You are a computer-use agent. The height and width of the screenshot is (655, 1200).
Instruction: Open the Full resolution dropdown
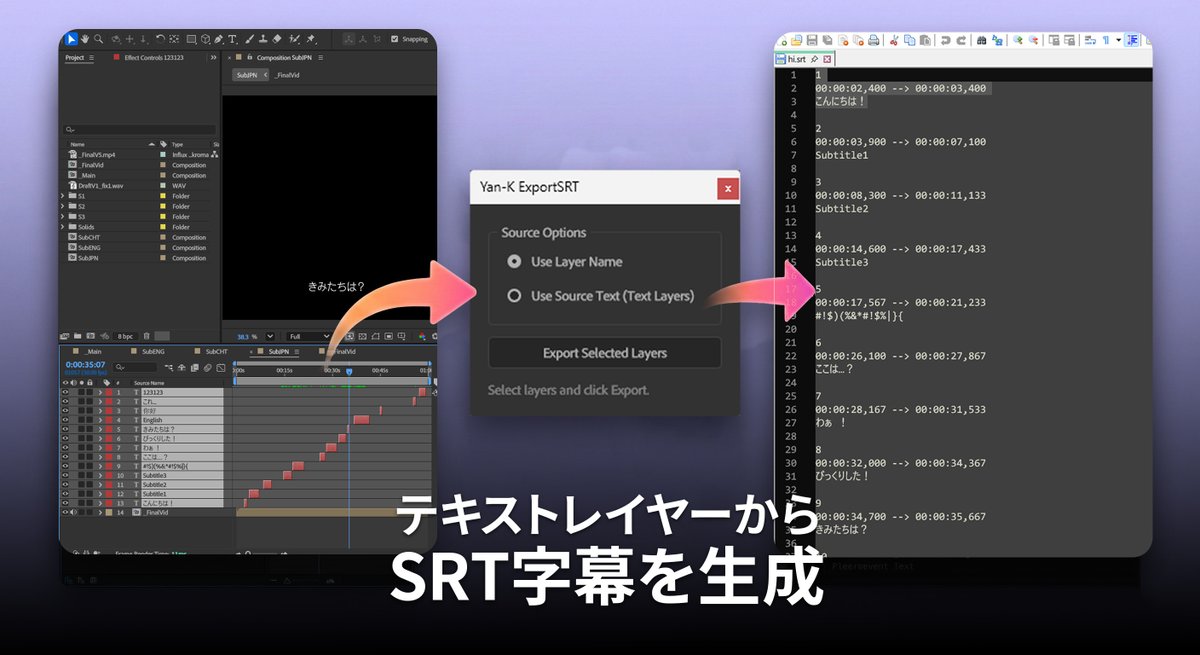coord(309,336)
